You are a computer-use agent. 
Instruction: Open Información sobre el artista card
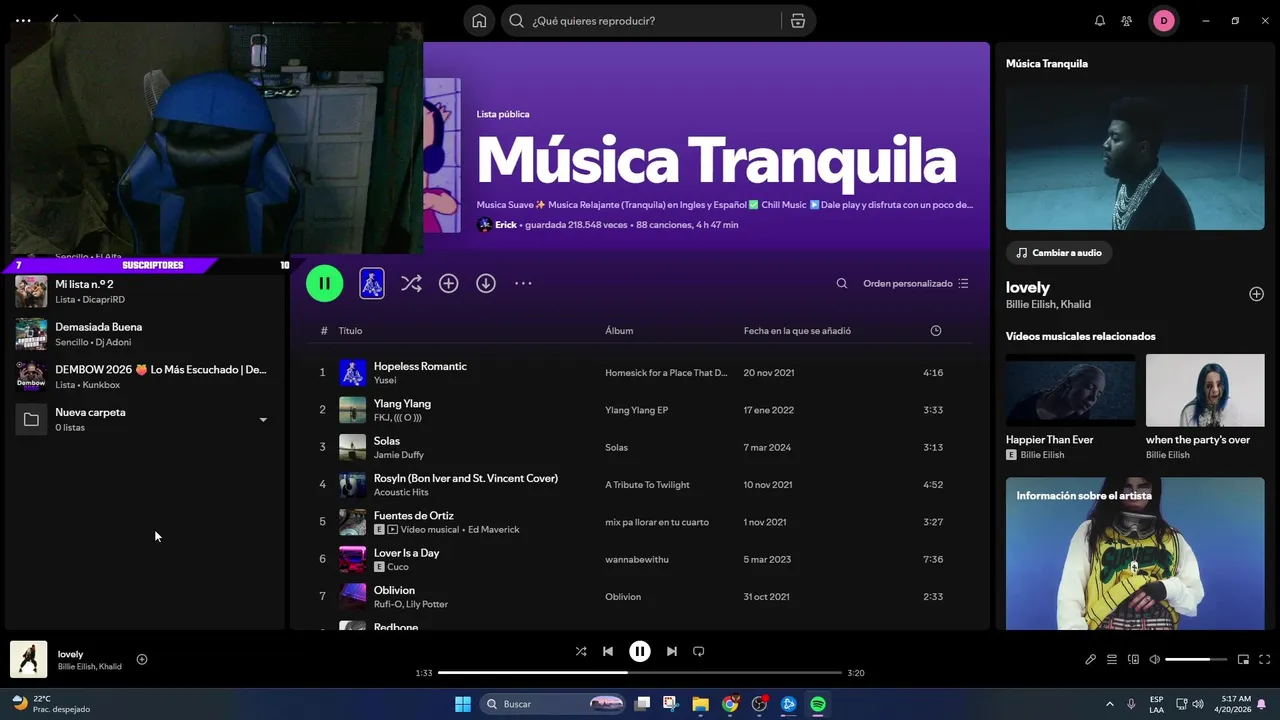(1135, 553)
